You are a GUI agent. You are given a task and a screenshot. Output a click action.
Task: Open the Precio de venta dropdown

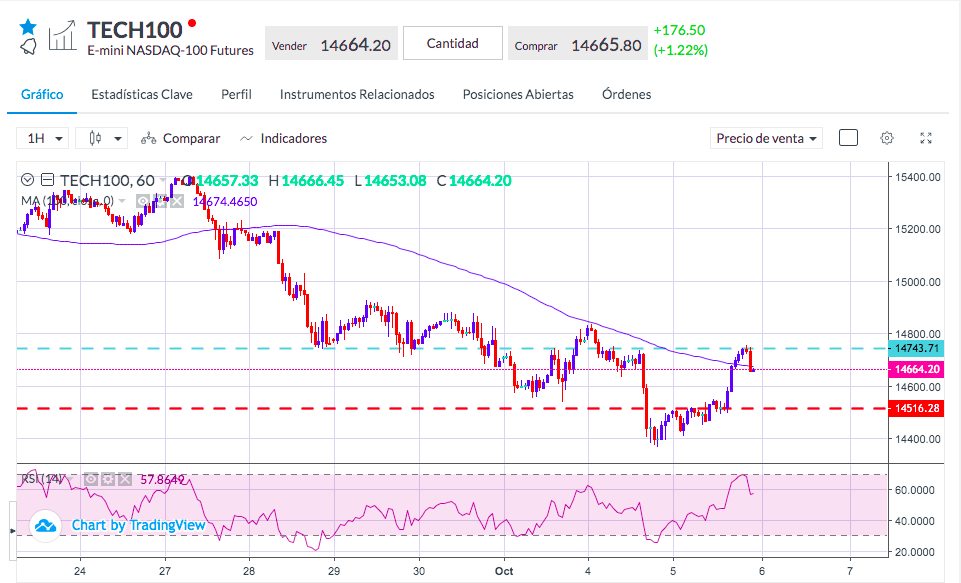pyautogui.click(x=766, y=139)
